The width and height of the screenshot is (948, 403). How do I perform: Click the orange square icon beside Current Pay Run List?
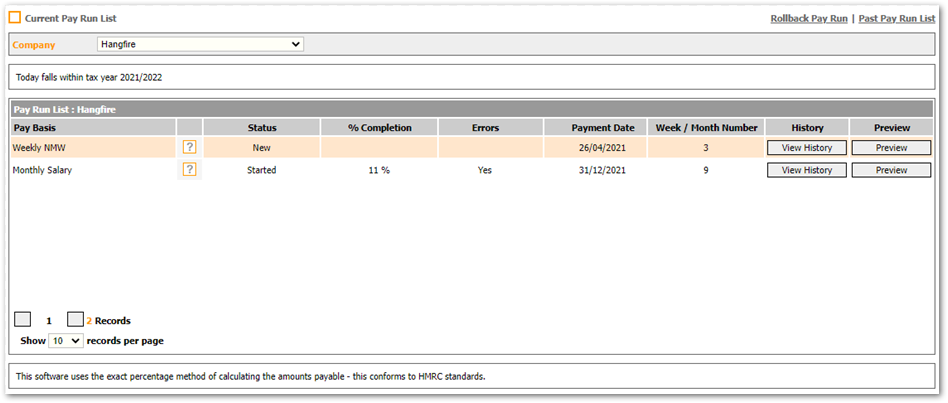[15, 18]
